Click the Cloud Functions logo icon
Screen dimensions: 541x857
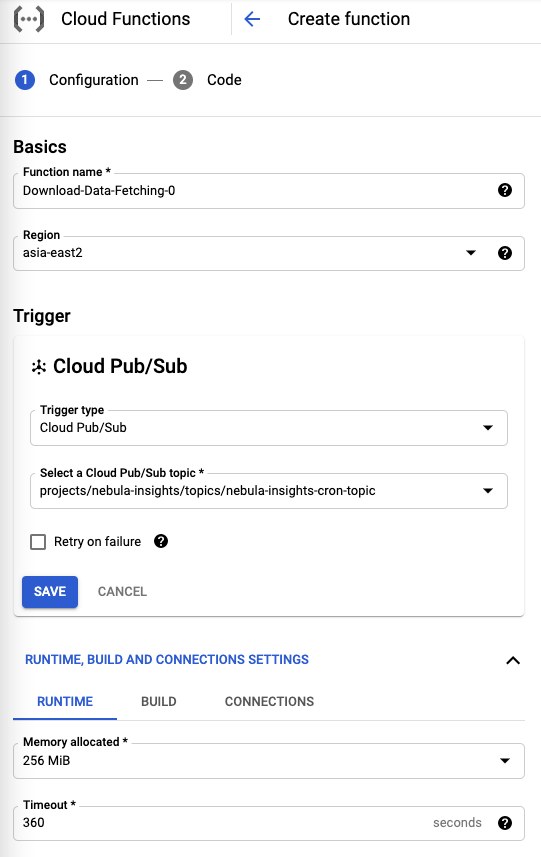click(28, 19)
